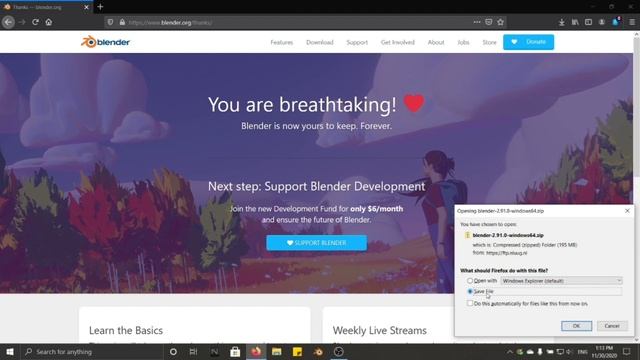Open Firefox account icon

[602, 22]
